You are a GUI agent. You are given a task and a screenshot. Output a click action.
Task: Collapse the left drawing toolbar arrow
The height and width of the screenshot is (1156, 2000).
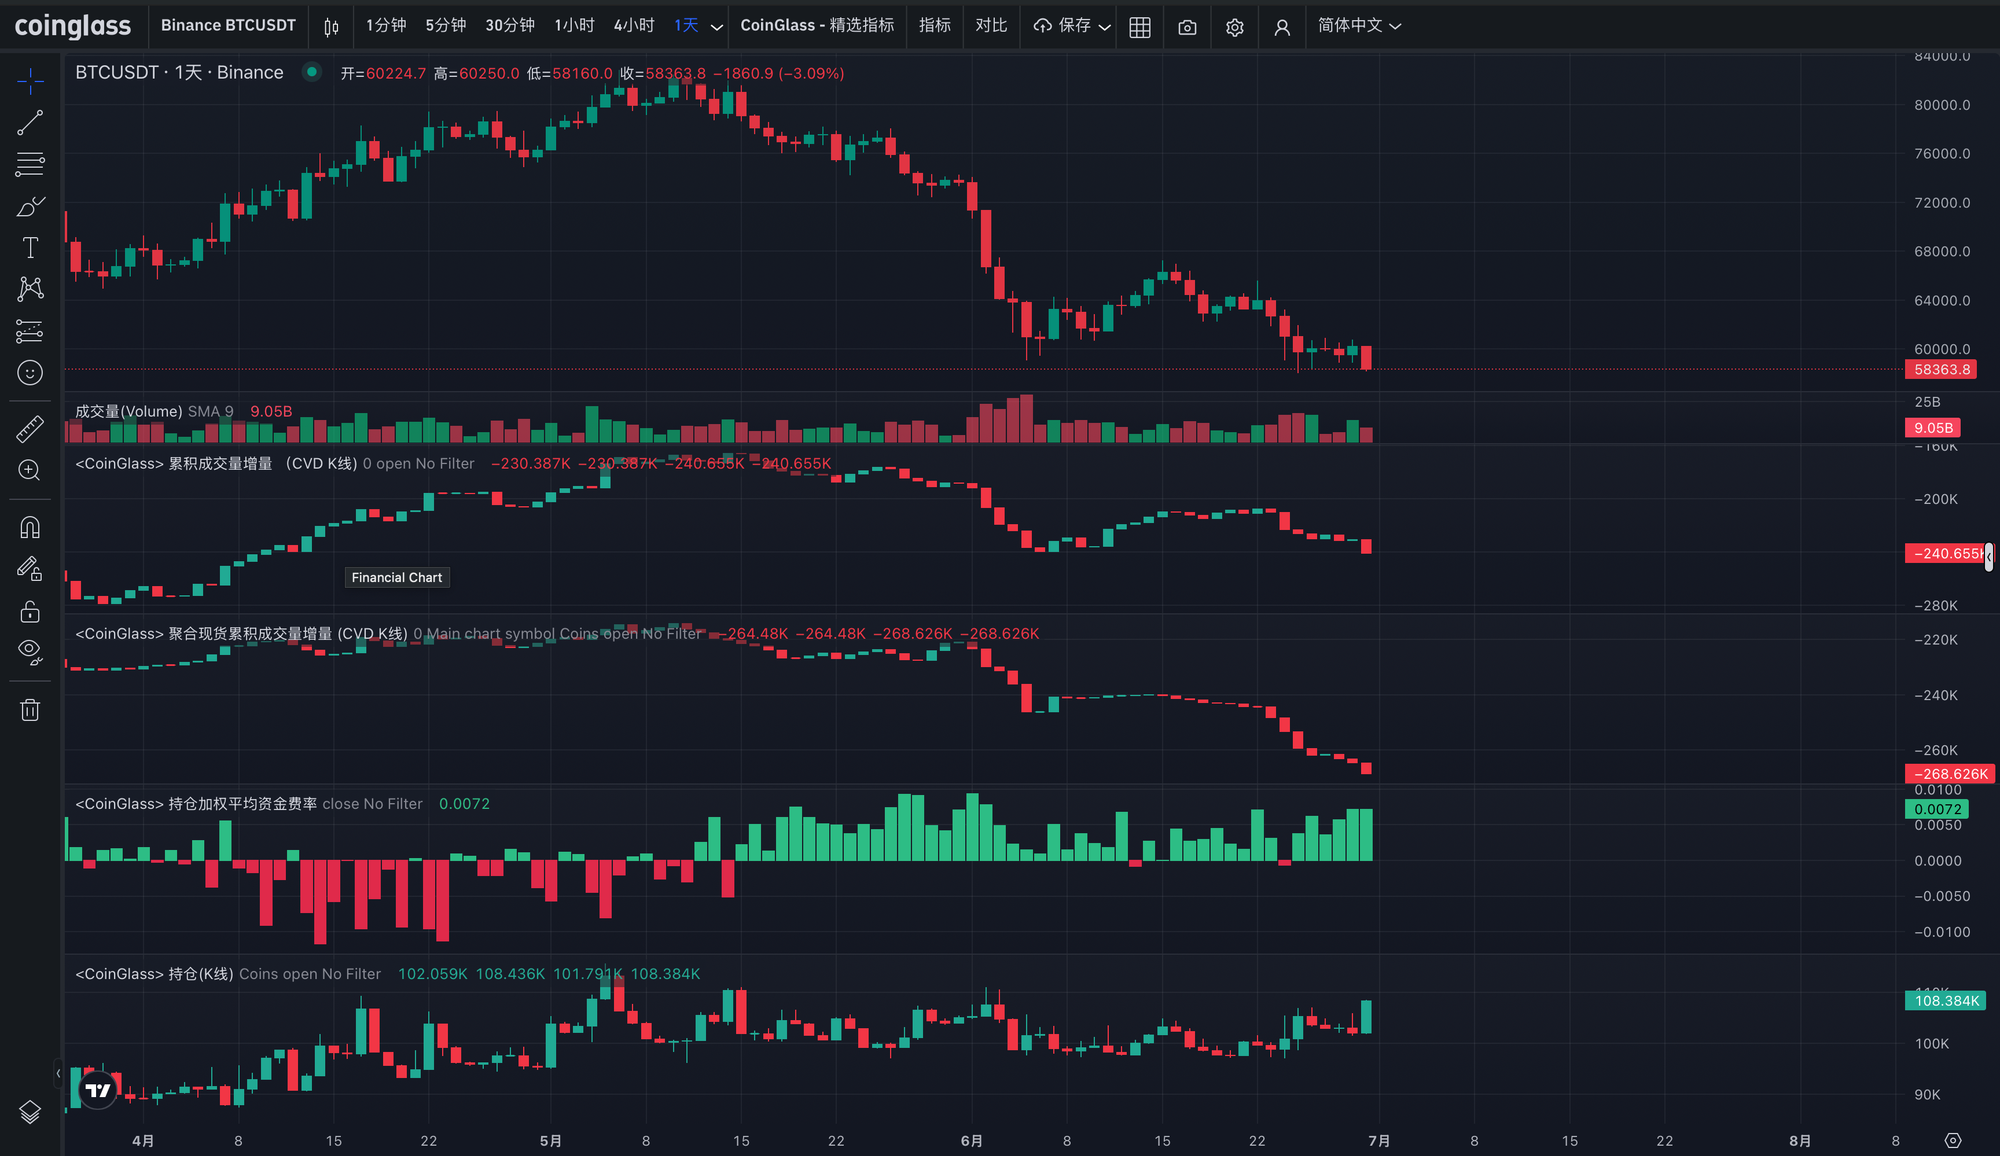click(x=58, y=1073)
